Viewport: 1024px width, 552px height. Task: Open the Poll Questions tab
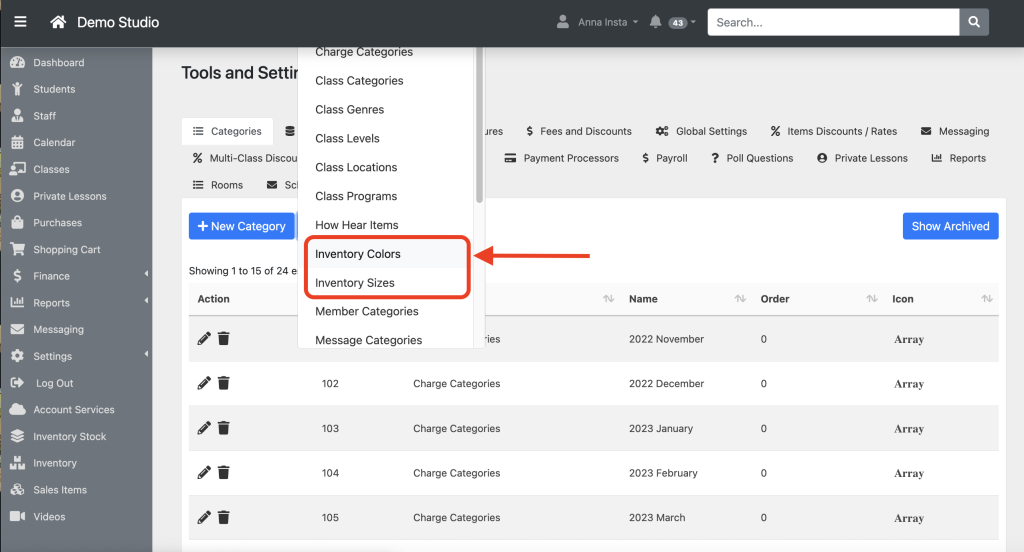click(x=752, y=158)
